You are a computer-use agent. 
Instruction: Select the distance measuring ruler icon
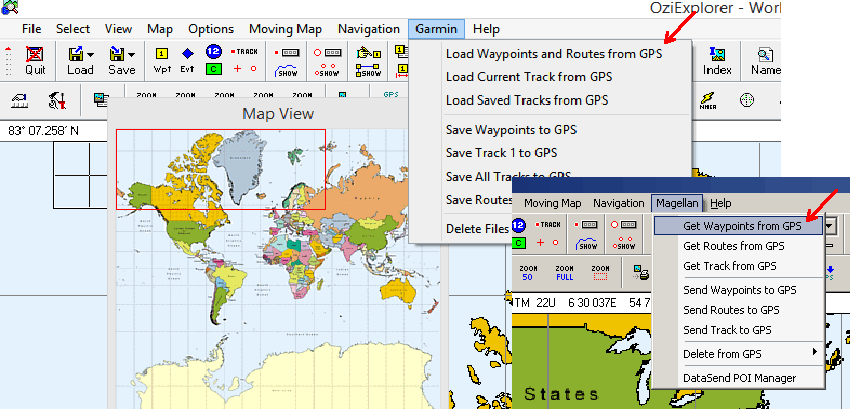[20, 100]
